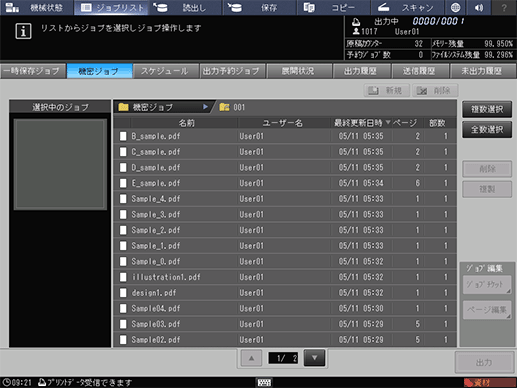Click the 001 folder icon in breadcrumb
Viewport: 517px width, 388px height.
pos(224,107)
